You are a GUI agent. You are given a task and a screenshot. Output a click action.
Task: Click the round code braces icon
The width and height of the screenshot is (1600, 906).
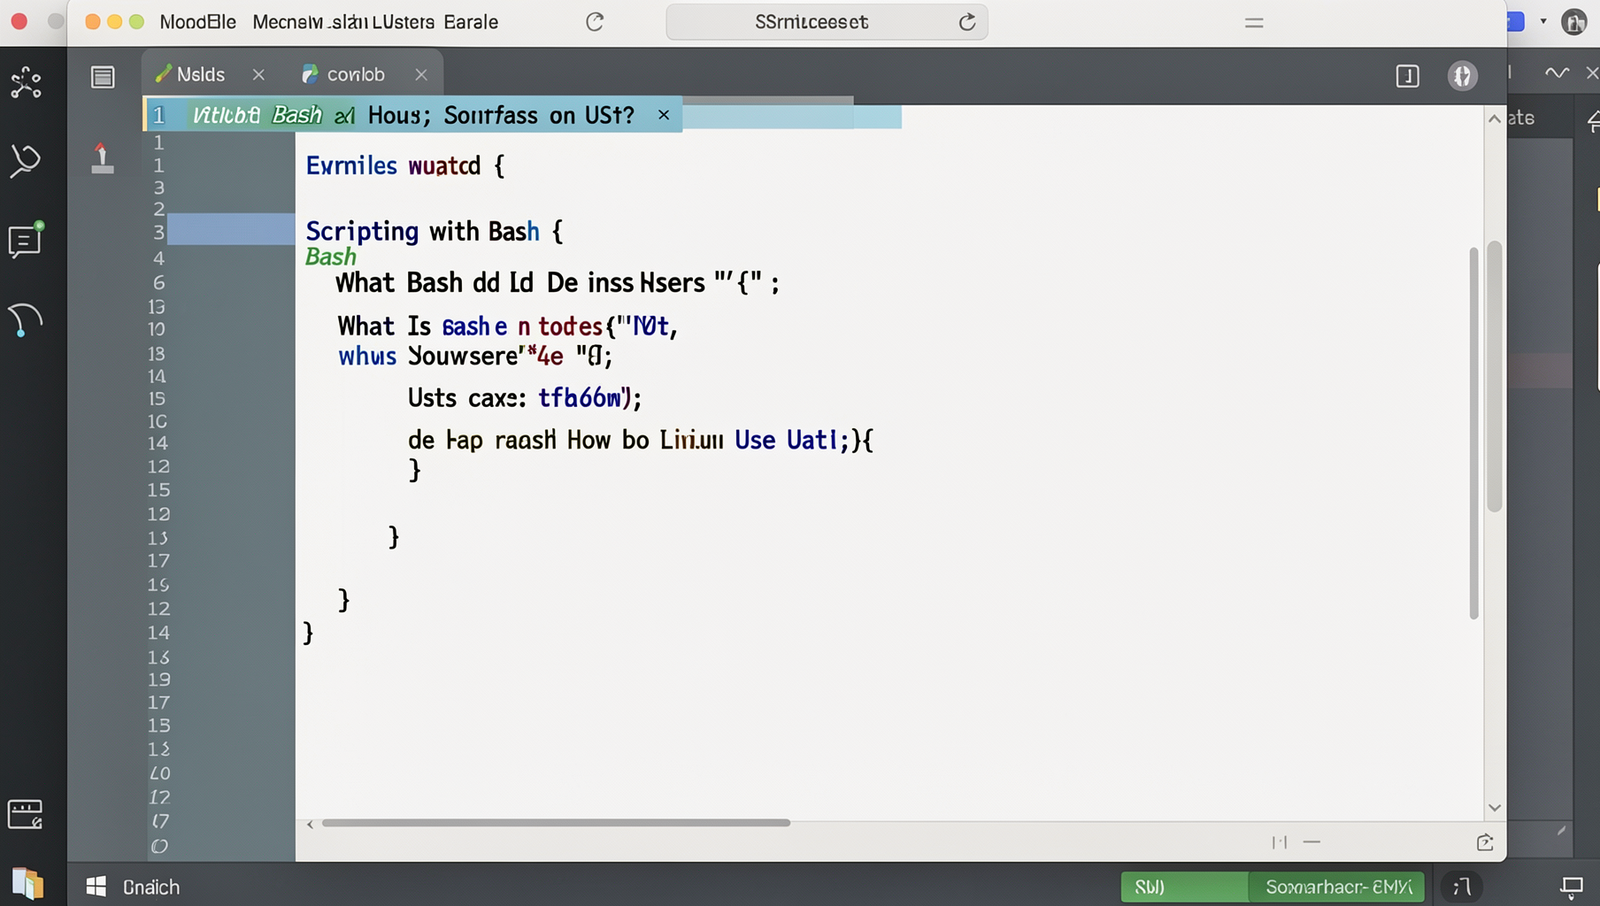(x=1462, y=76)
